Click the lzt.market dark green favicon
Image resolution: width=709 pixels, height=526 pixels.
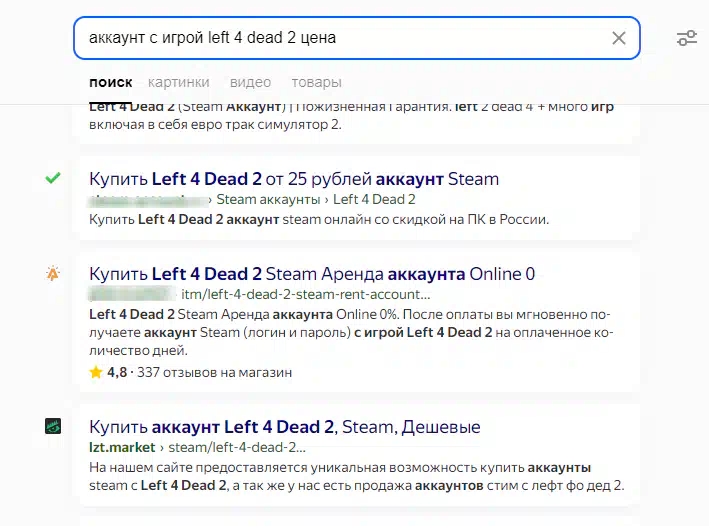click(x=53, y=426)
